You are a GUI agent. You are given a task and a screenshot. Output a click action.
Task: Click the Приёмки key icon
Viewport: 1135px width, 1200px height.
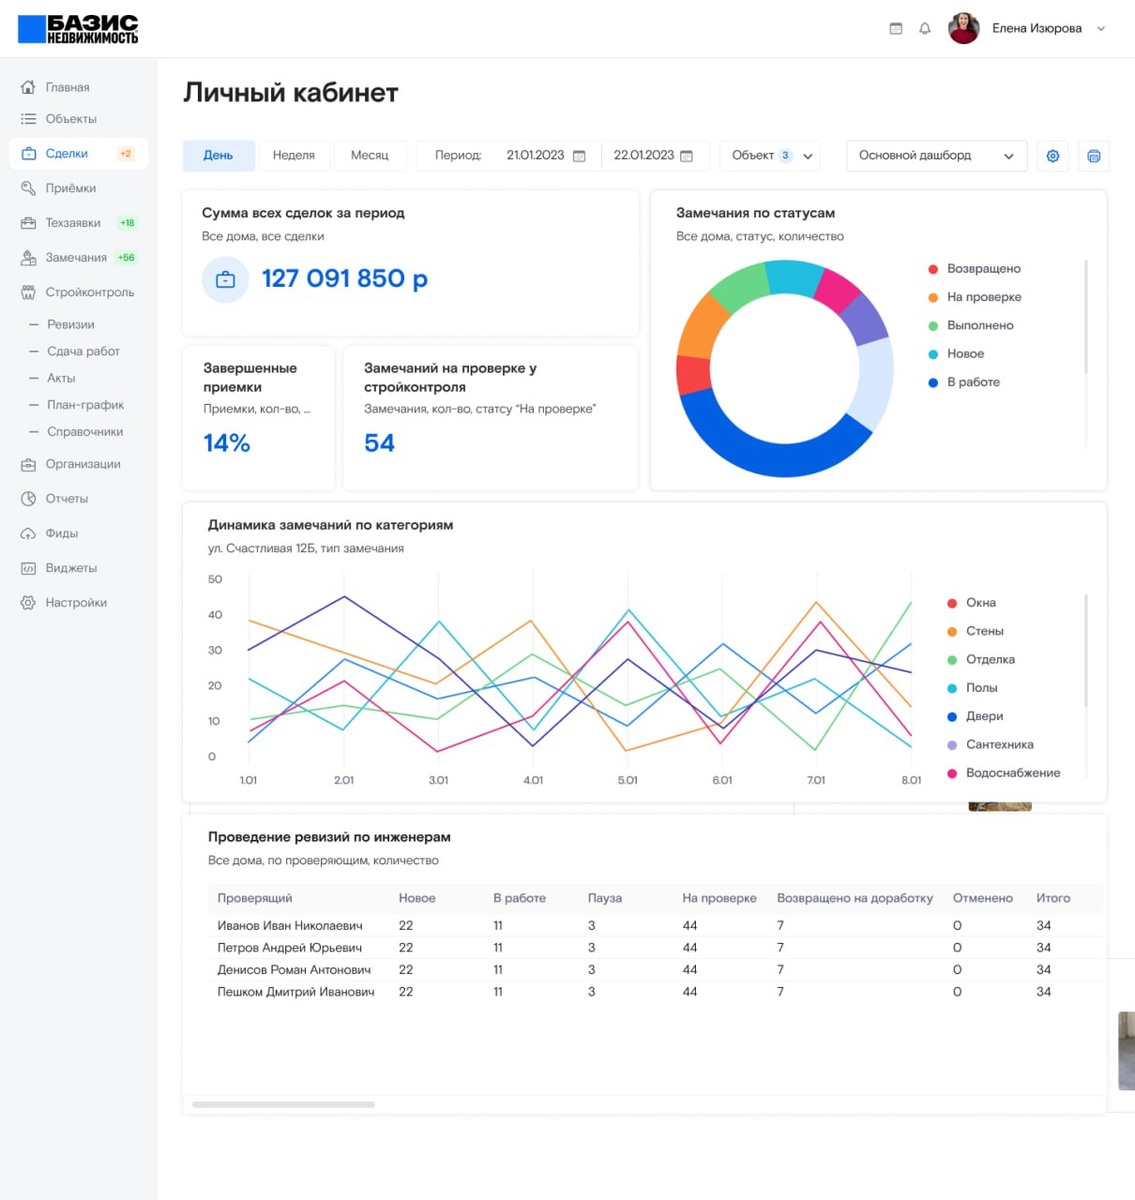pos(28,188)
